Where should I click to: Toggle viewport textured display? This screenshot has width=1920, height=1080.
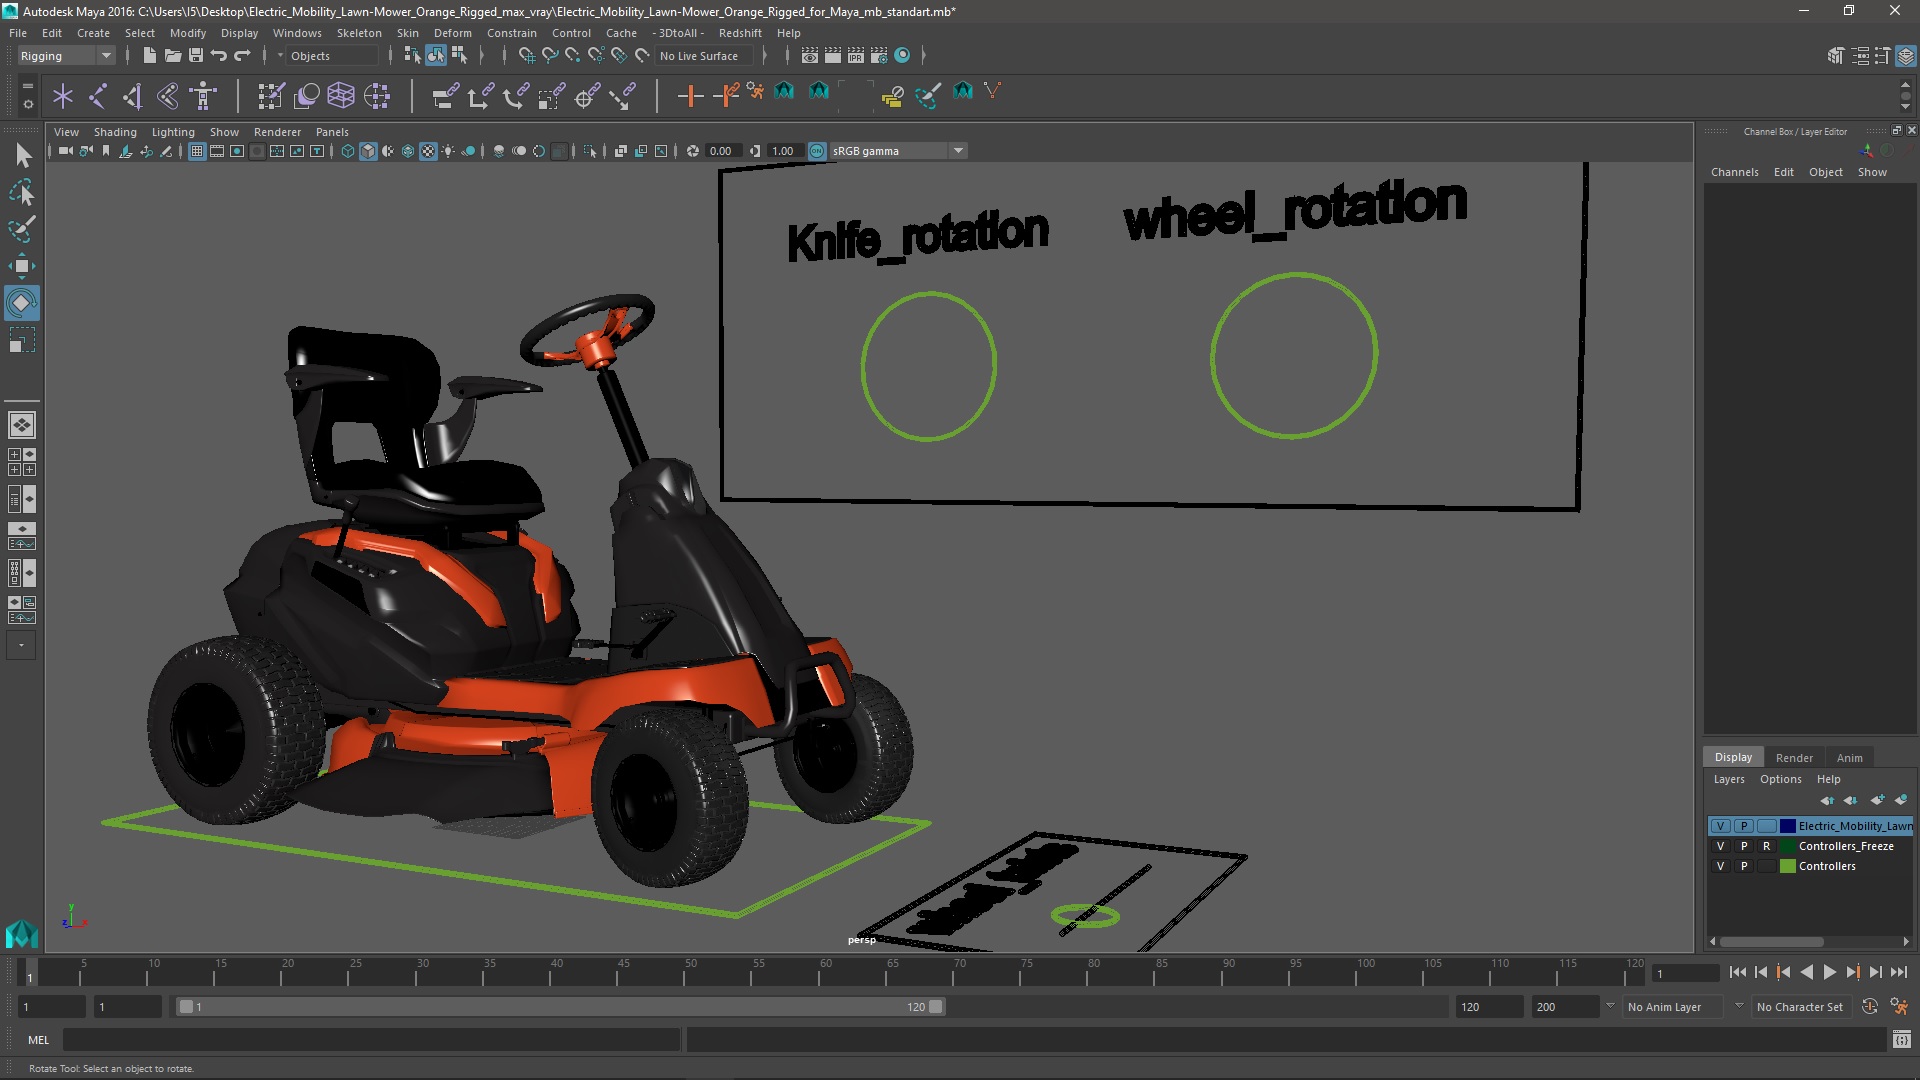click(428, 151)
